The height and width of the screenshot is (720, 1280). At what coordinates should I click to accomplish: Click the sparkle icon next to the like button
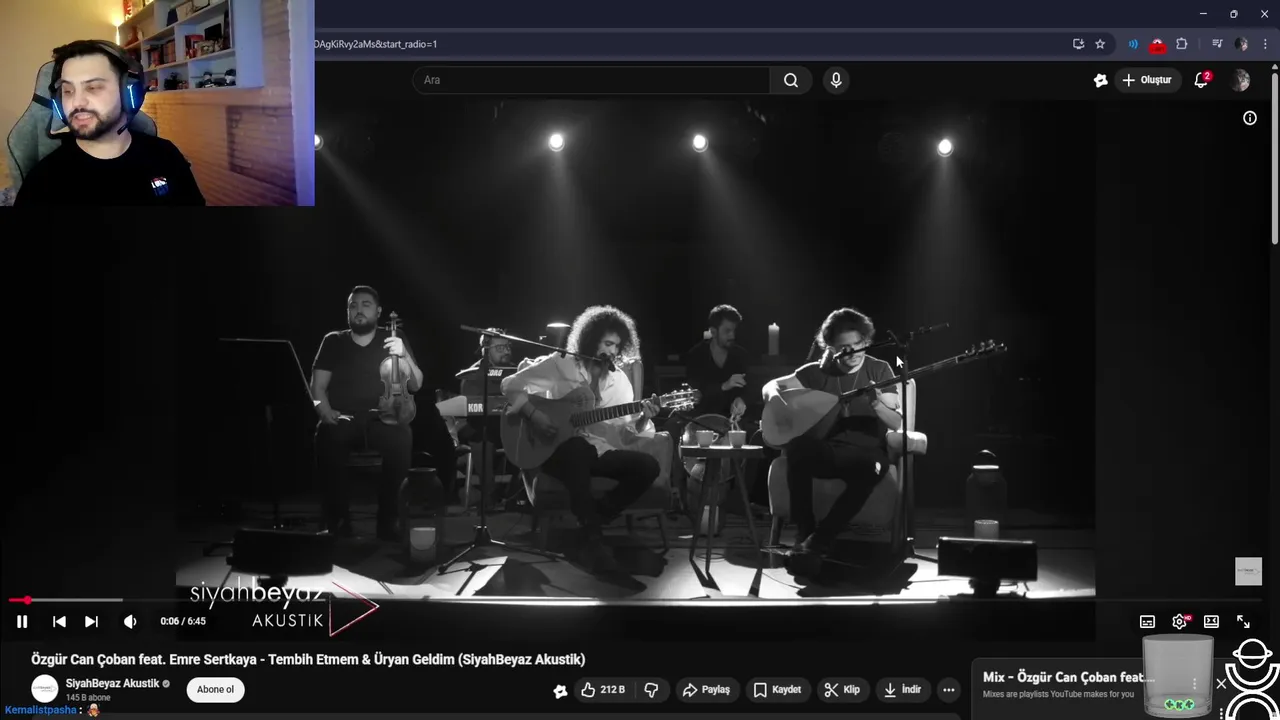560,690
